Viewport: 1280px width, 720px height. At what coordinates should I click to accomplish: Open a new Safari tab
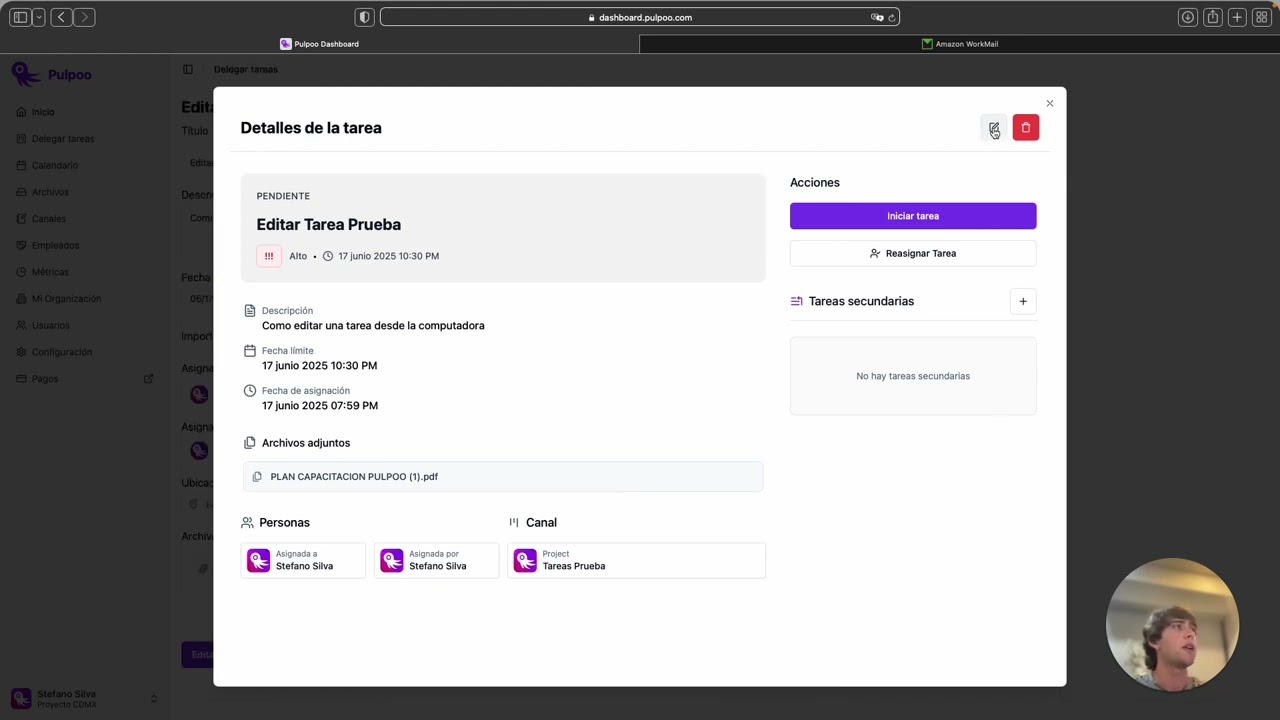coord(1237,17)
